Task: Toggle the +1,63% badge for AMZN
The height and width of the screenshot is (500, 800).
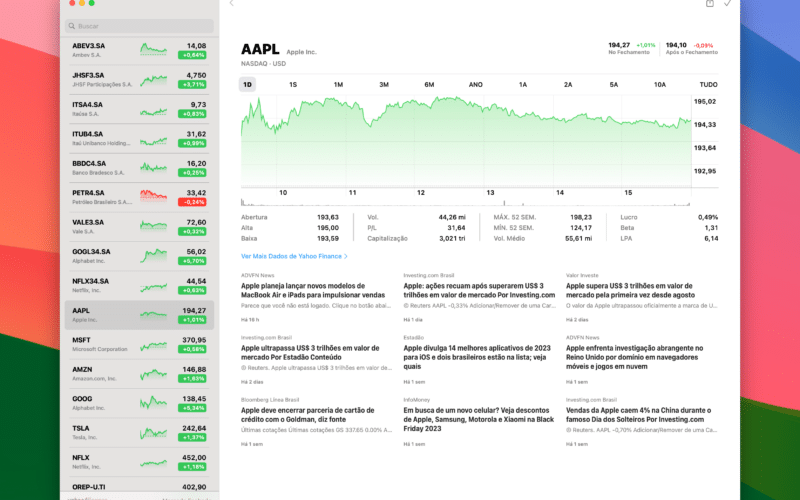Action: tap(192, 379)
